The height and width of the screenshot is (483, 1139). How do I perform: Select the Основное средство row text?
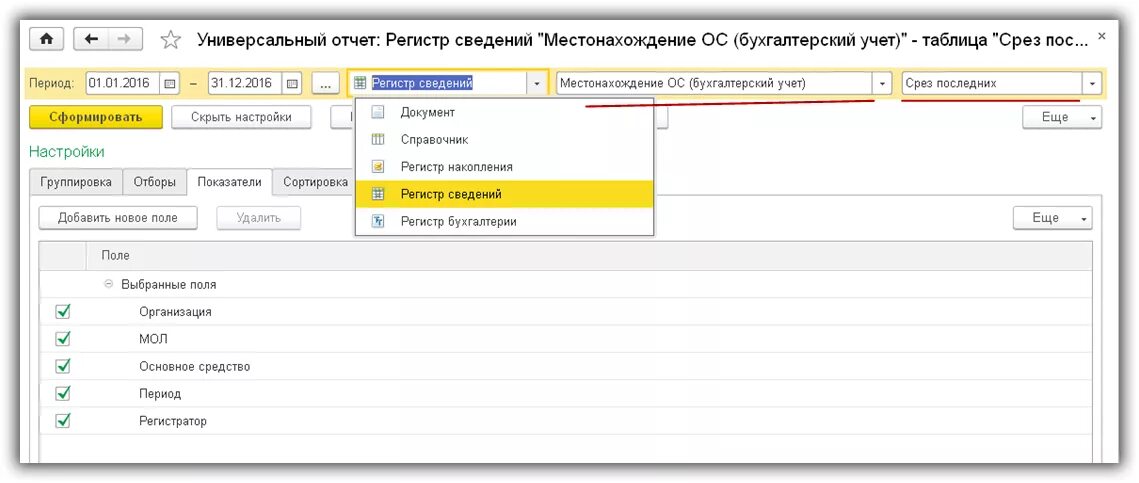[195, 367]
